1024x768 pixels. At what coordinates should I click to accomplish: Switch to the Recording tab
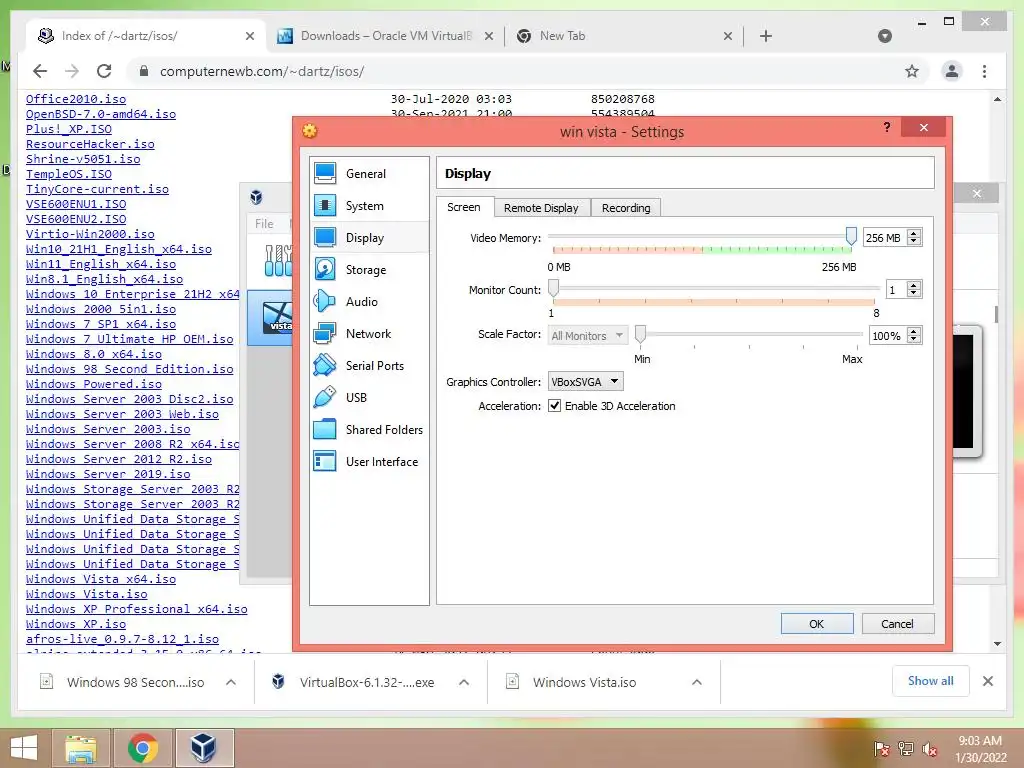coord(626,208)
